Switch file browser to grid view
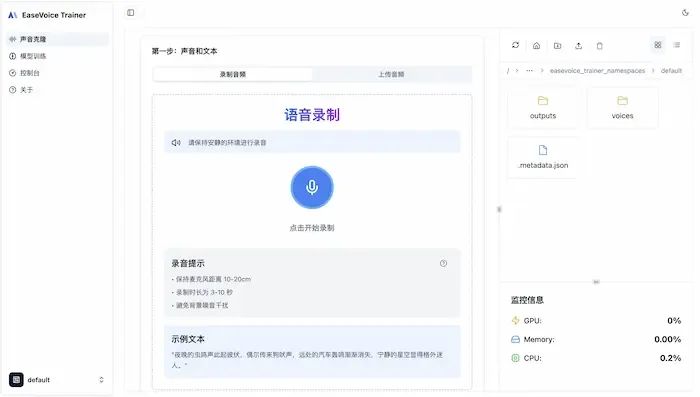 [658, 45]
